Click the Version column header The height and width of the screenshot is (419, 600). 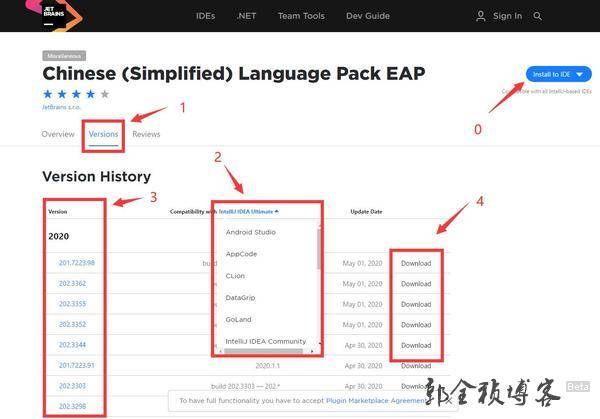(x=58, y=212)
